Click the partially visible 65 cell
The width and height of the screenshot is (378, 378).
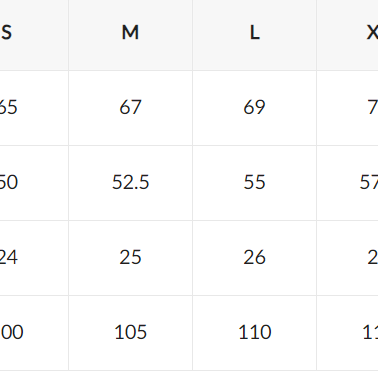coord(34,108)
